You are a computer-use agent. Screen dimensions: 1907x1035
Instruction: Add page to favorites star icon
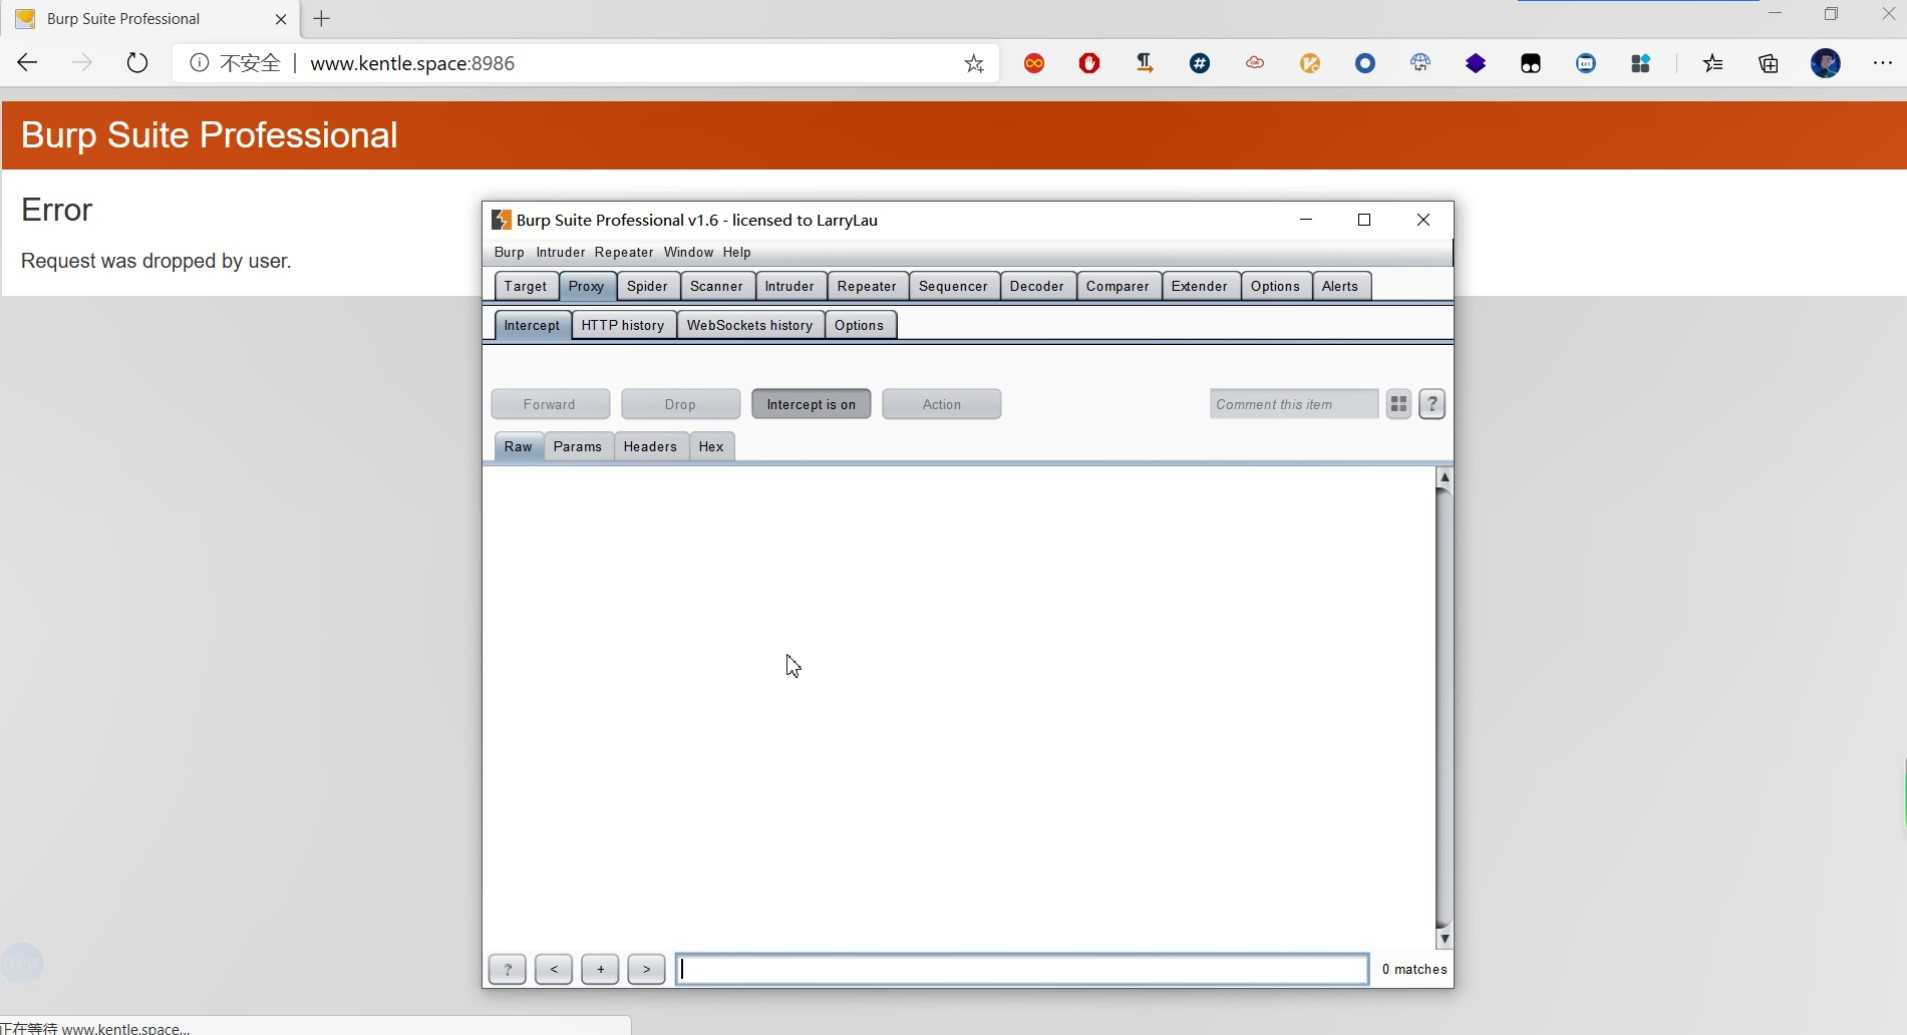(974, 64)
